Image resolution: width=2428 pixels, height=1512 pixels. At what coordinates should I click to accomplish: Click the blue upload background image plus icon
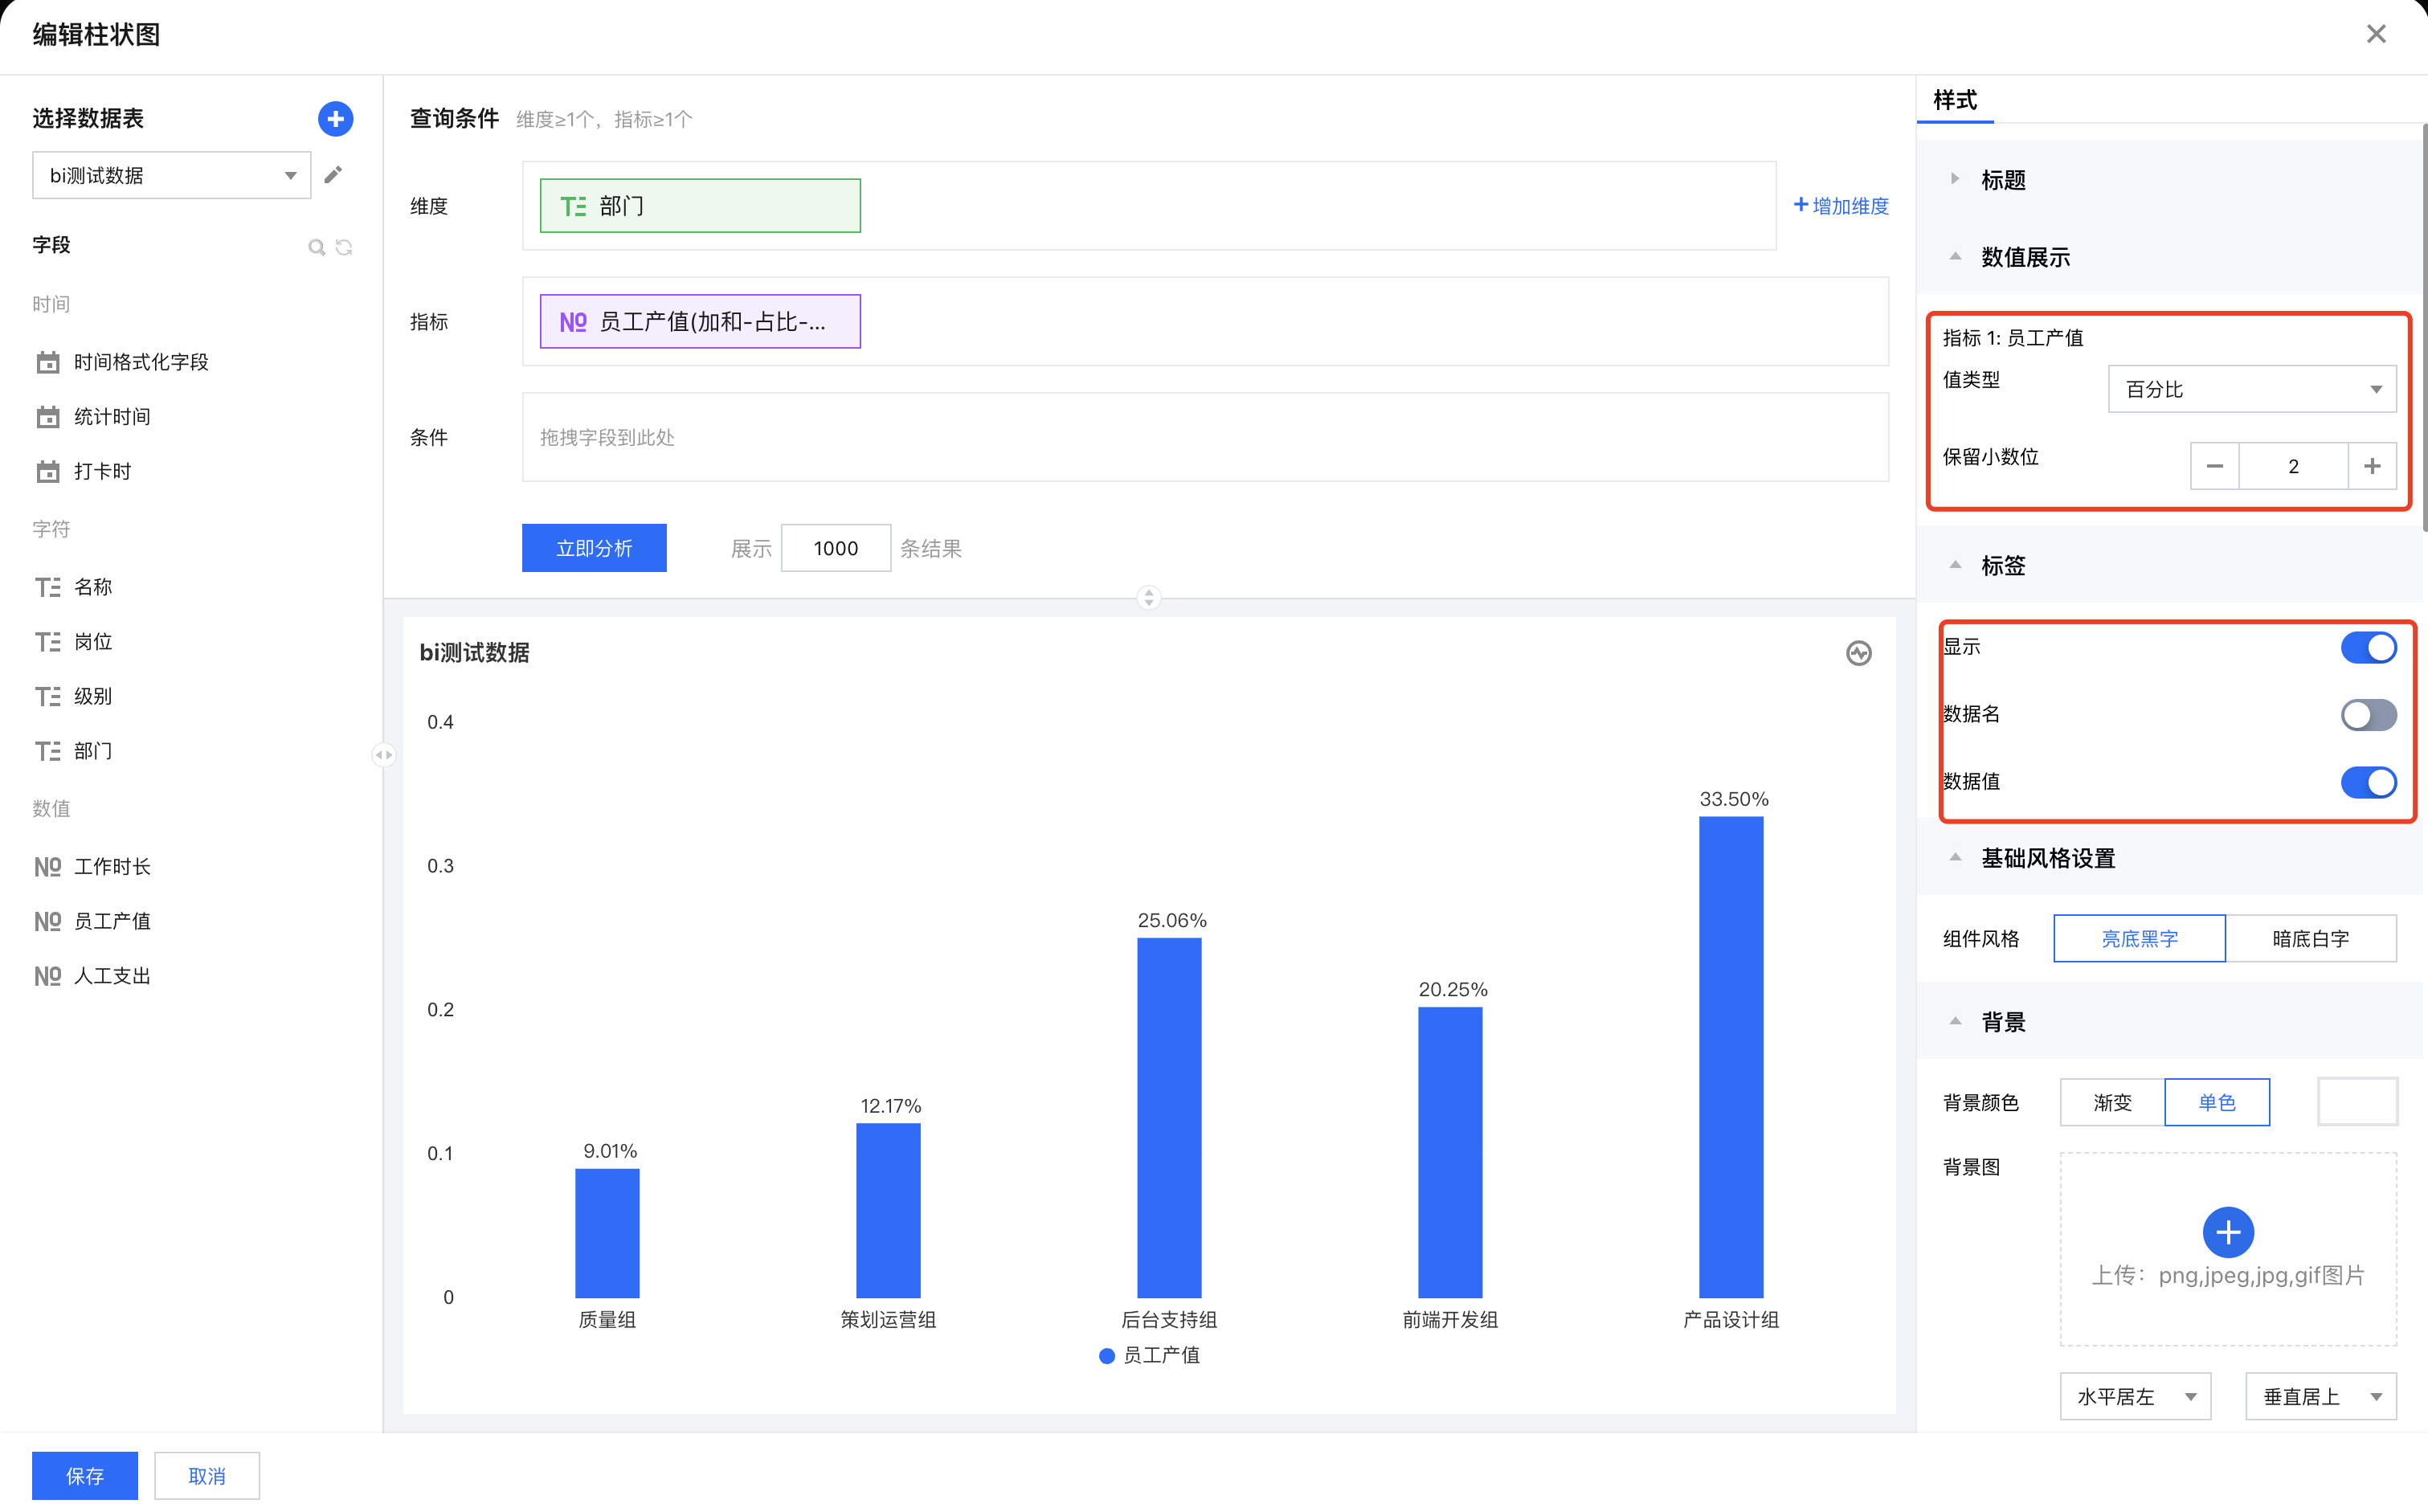tap(2227, 1232)
